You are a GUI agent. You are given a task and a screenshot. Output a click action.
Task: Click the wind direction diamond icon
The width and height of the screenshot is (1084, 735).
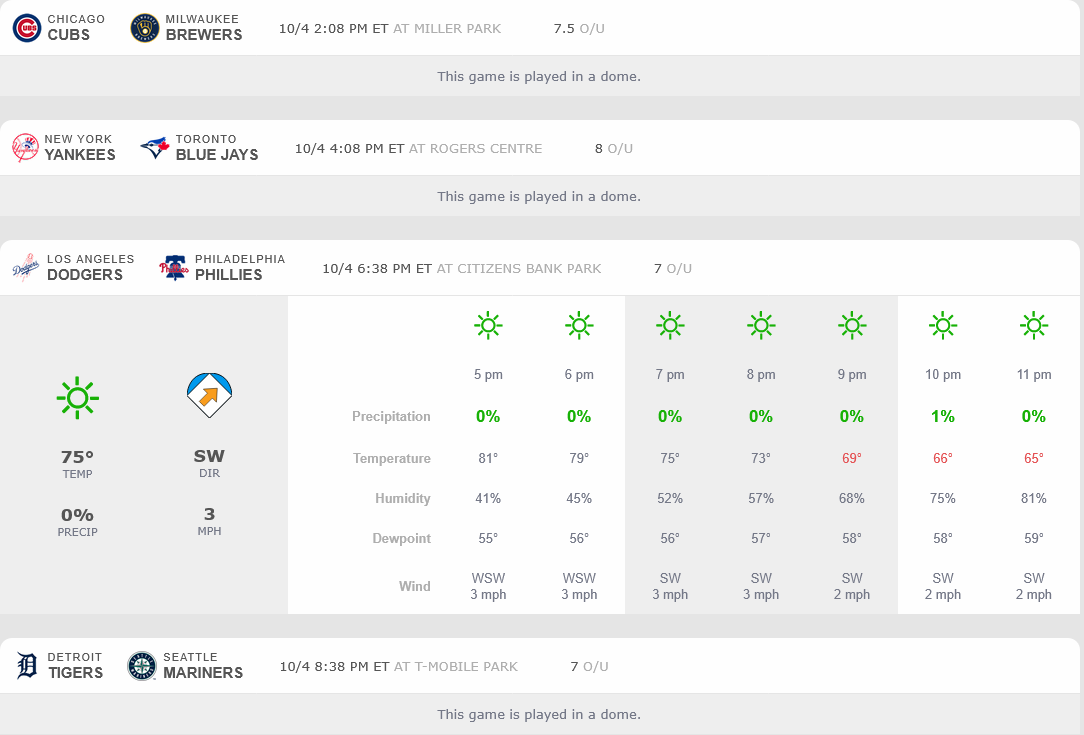coord(209,396)
